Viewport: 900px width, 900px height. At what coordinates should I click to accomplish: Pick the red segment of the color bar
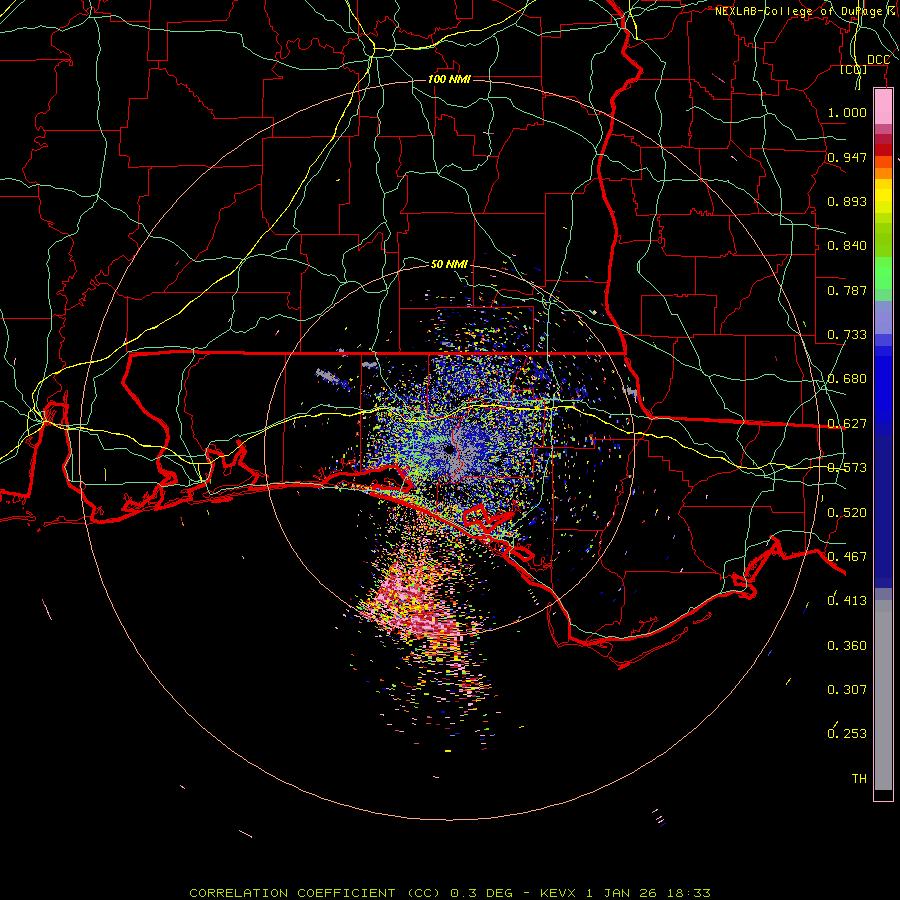tap(883, 150)
